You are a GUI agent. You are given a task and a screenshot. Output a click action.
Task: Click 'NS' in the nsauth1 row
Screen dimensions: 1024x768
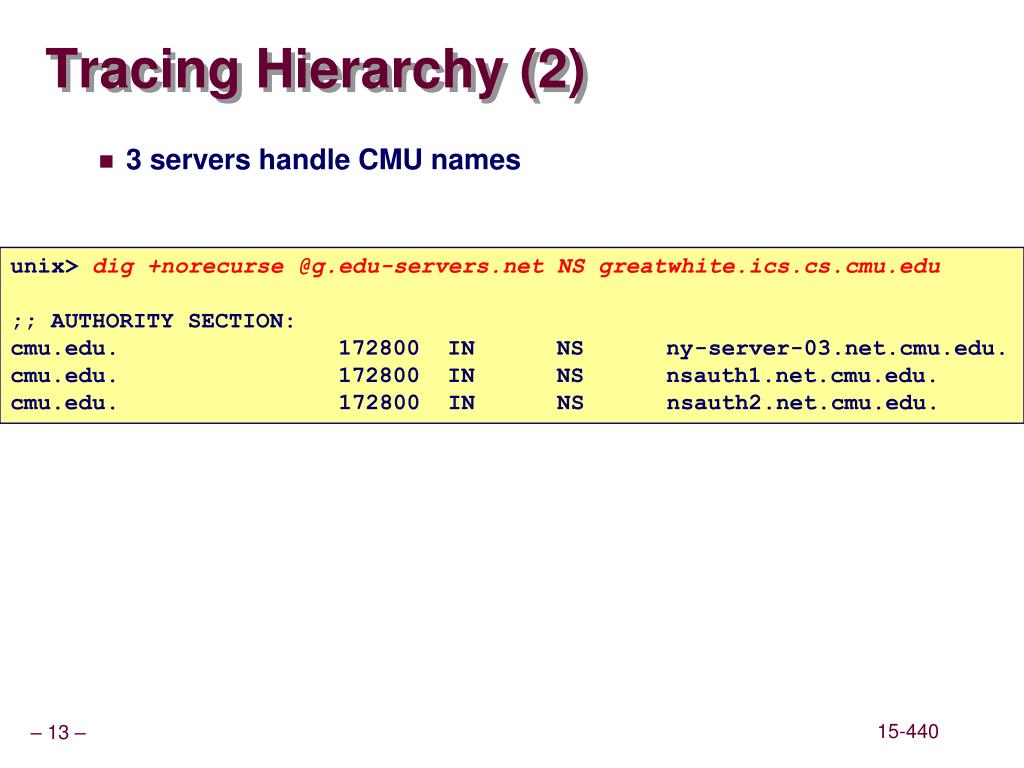(569, 376)
